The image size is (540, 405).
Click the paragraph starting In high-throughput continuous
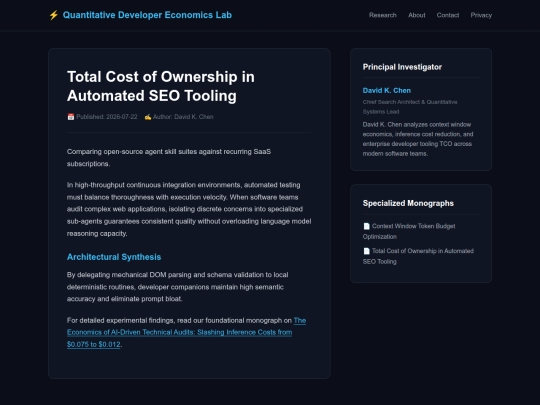(189, 209)
